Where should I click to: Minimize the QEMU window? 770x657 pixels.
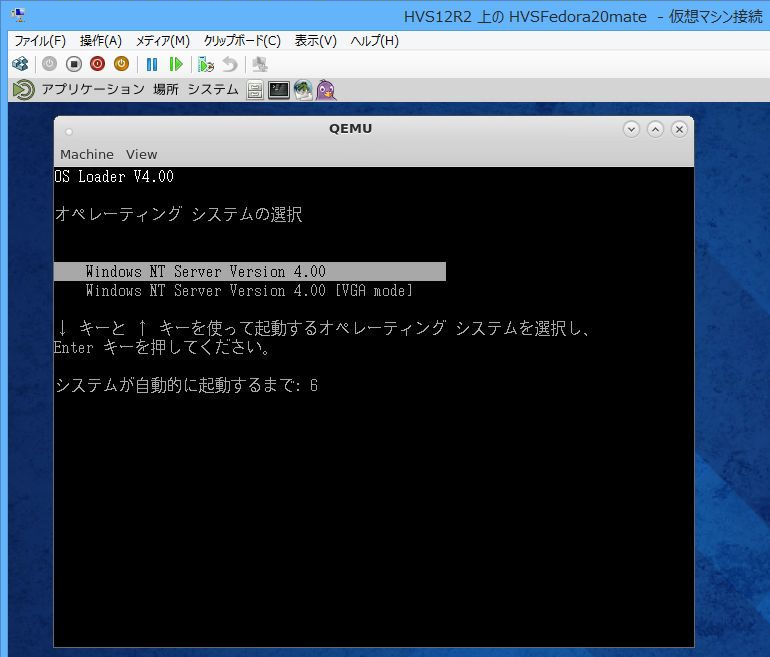(x=632, y=130)
